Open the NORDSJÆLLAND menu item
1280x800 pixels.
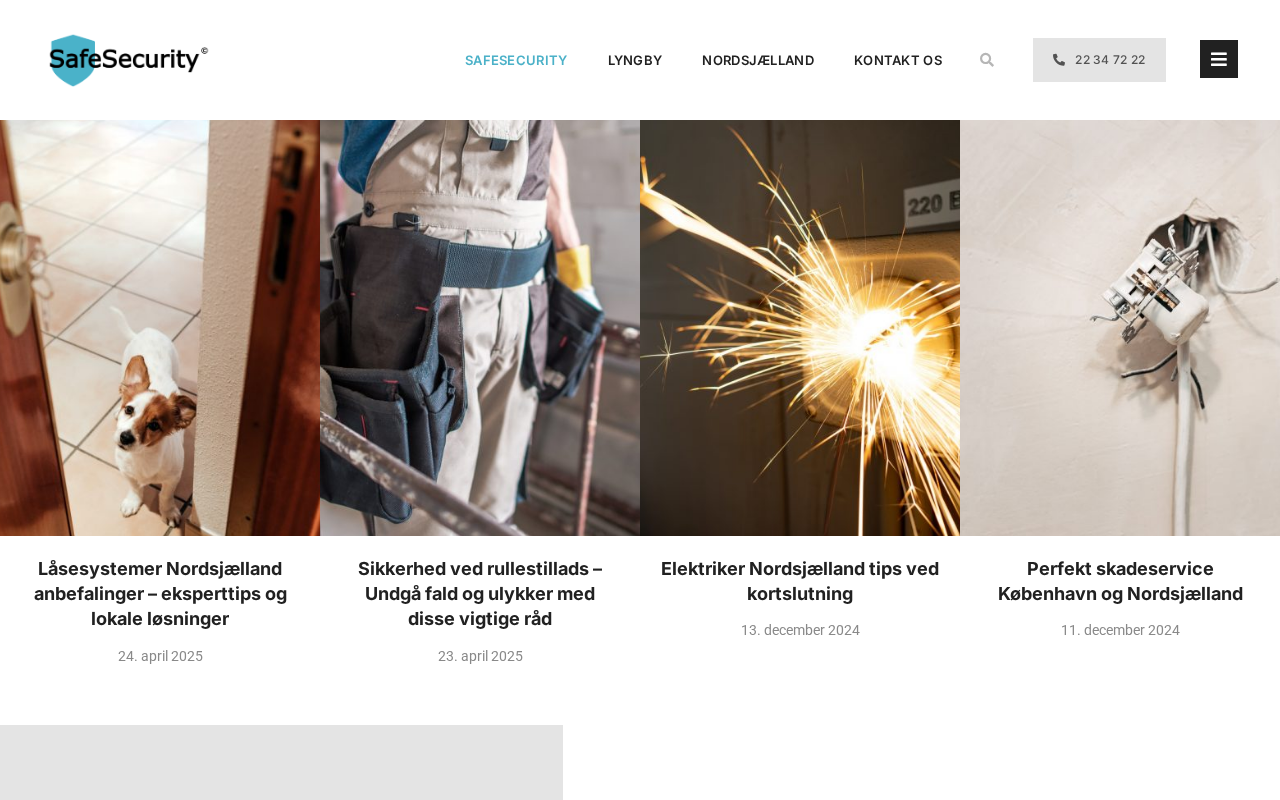(x=758, y=60)
